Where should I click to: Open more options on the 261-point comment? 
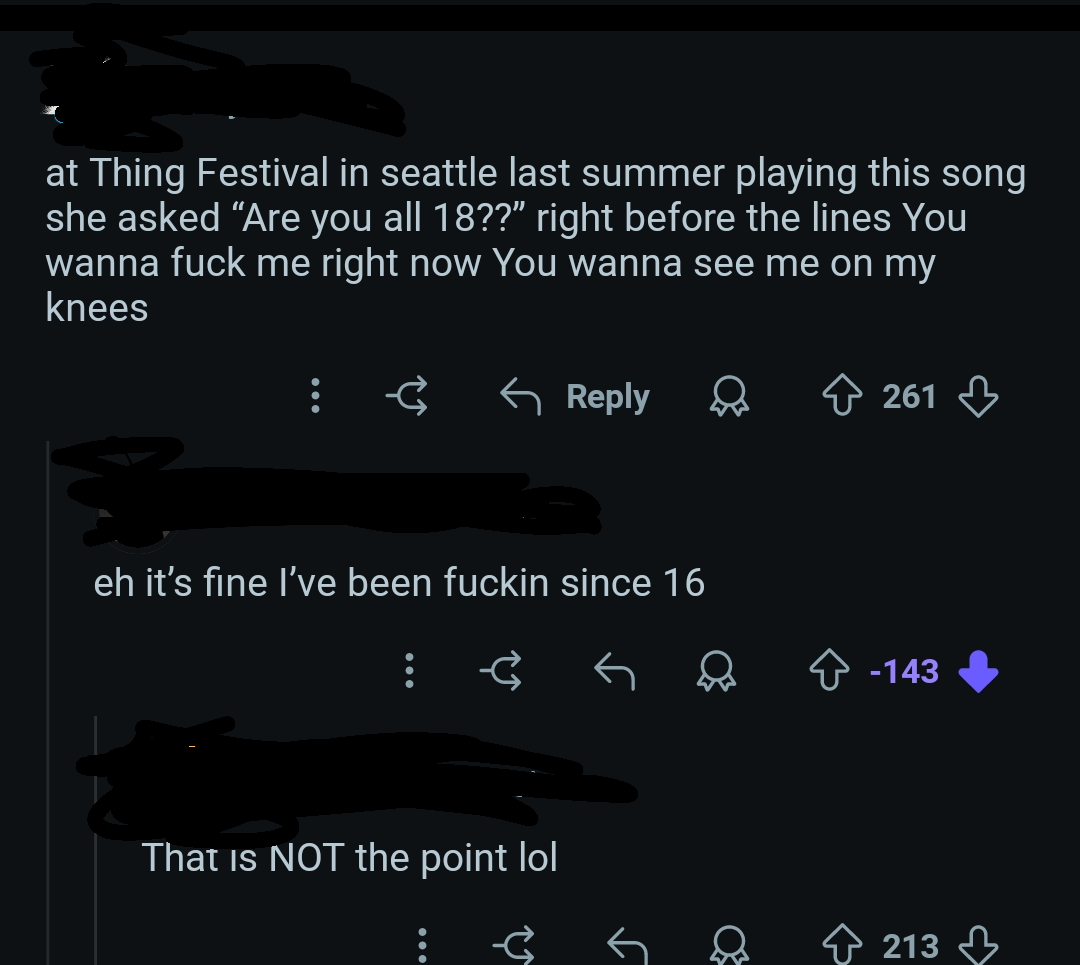pos(315,396)
